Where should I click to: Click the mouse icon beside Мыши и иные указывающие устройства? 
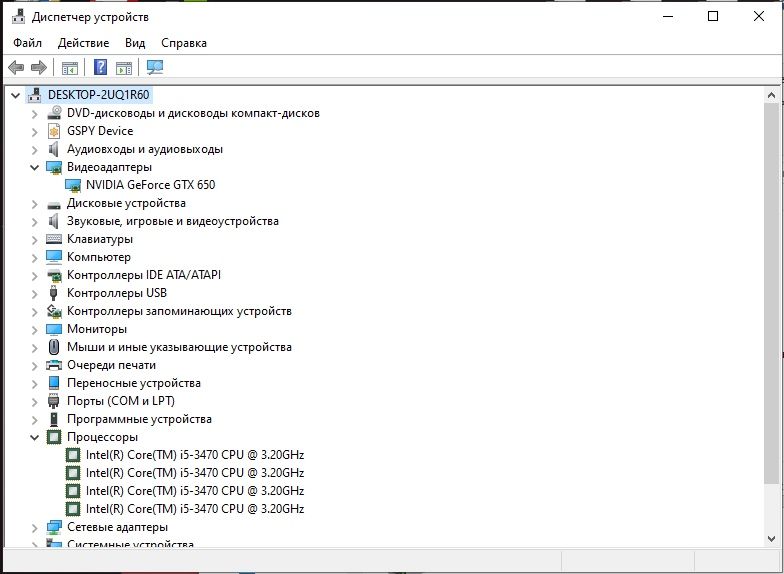(x=54, y=347)
